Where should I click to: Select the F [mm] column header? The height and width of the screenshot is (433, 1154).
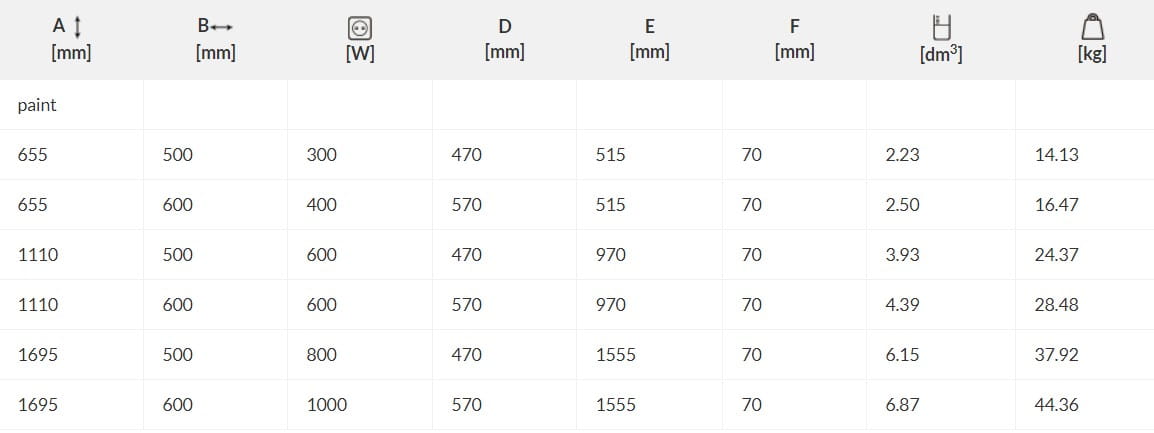coord(794,39)
